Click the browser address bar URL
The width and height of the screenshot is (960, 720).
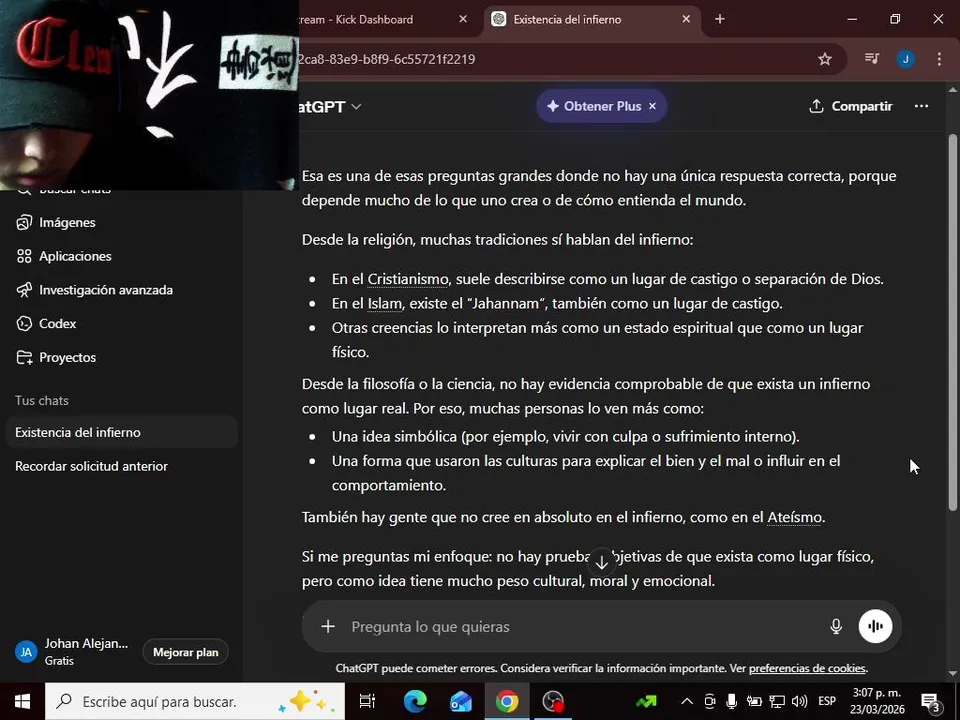point(387,59)
